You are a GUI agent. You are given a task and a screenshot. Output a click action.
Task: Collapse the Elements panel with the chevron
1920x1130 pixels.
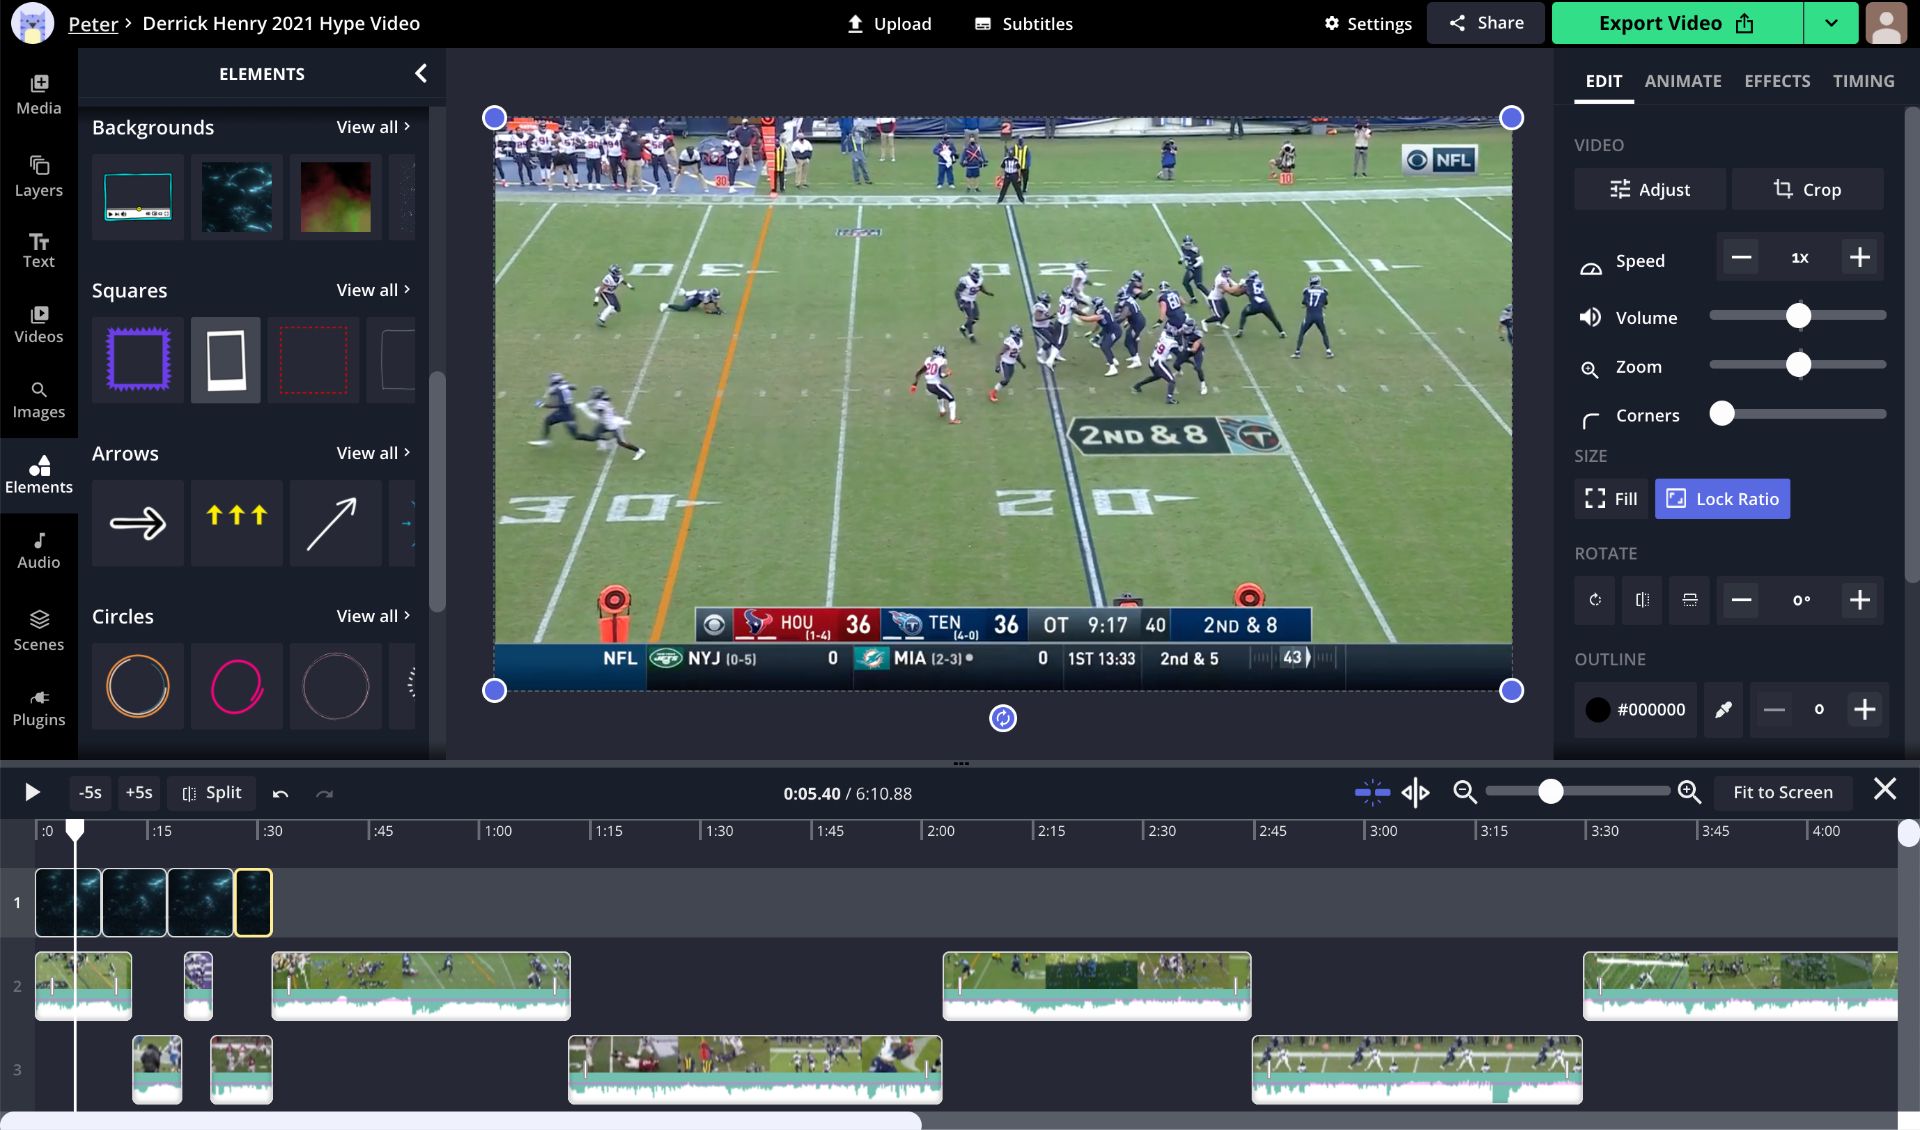point(421,73)
